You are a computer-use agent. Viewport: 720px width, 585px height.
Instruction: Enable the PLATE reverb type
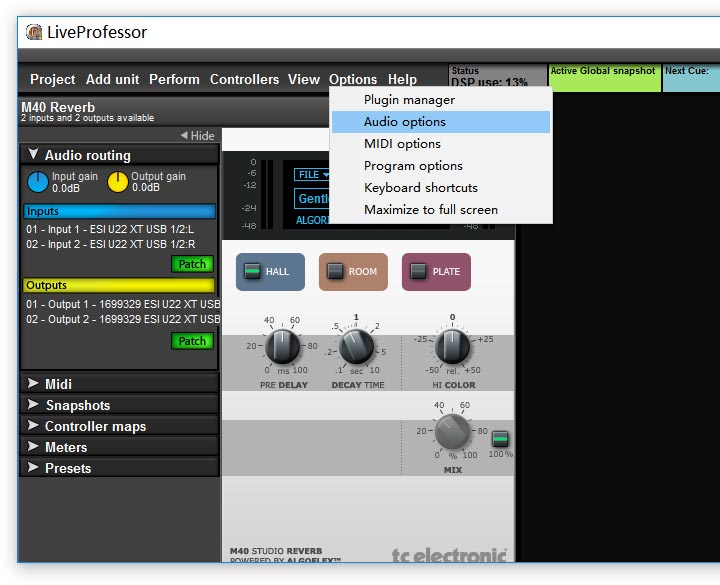point(436,271)
